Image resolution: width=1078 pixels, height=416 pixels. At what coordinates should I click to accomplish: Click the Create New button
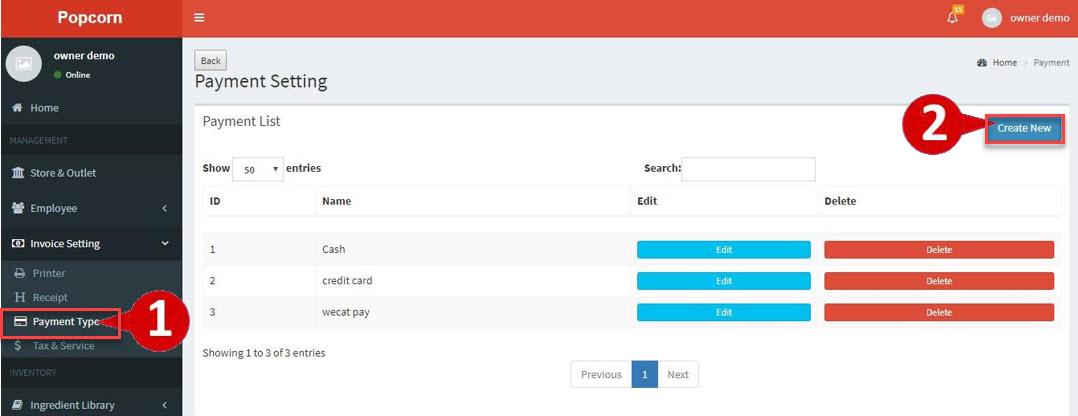(x=1024, y=128)
